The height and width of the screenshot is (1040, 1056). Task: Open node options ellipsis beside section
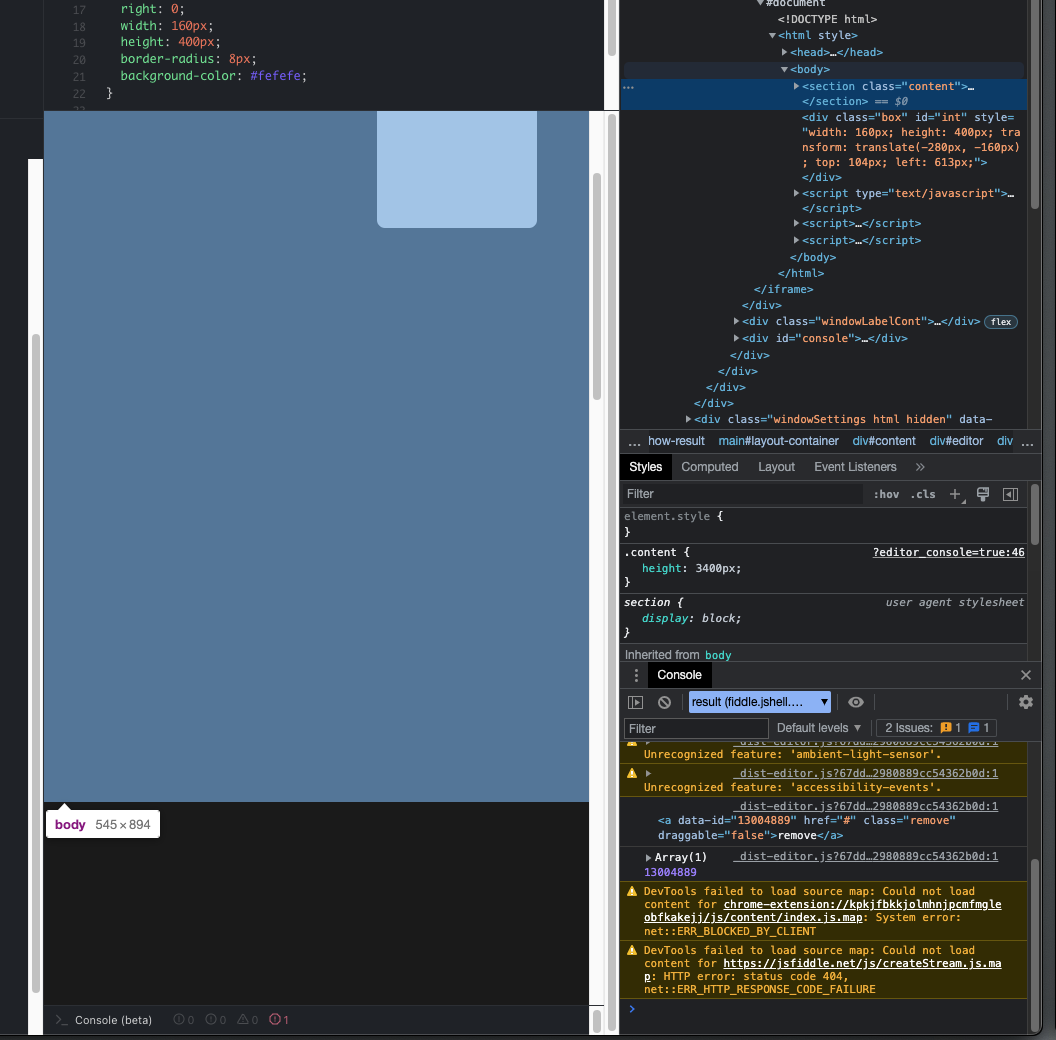[x=628, y=87]
